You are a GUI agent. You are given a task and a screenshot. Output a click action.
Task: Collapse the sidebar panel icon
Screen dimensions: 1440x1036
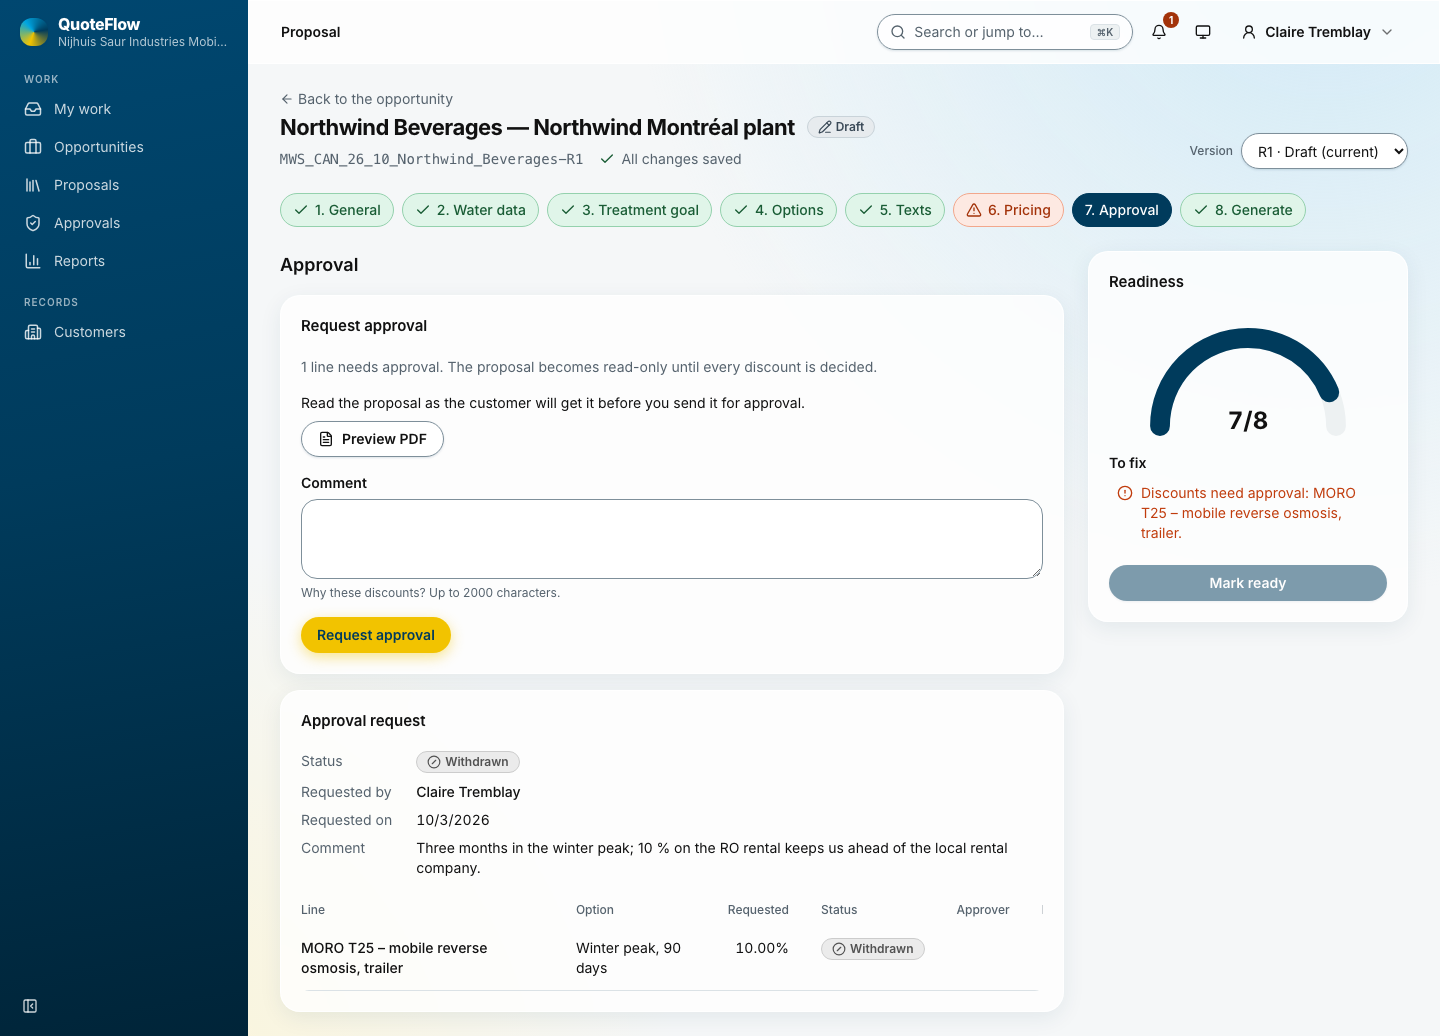pos(30,1006)
